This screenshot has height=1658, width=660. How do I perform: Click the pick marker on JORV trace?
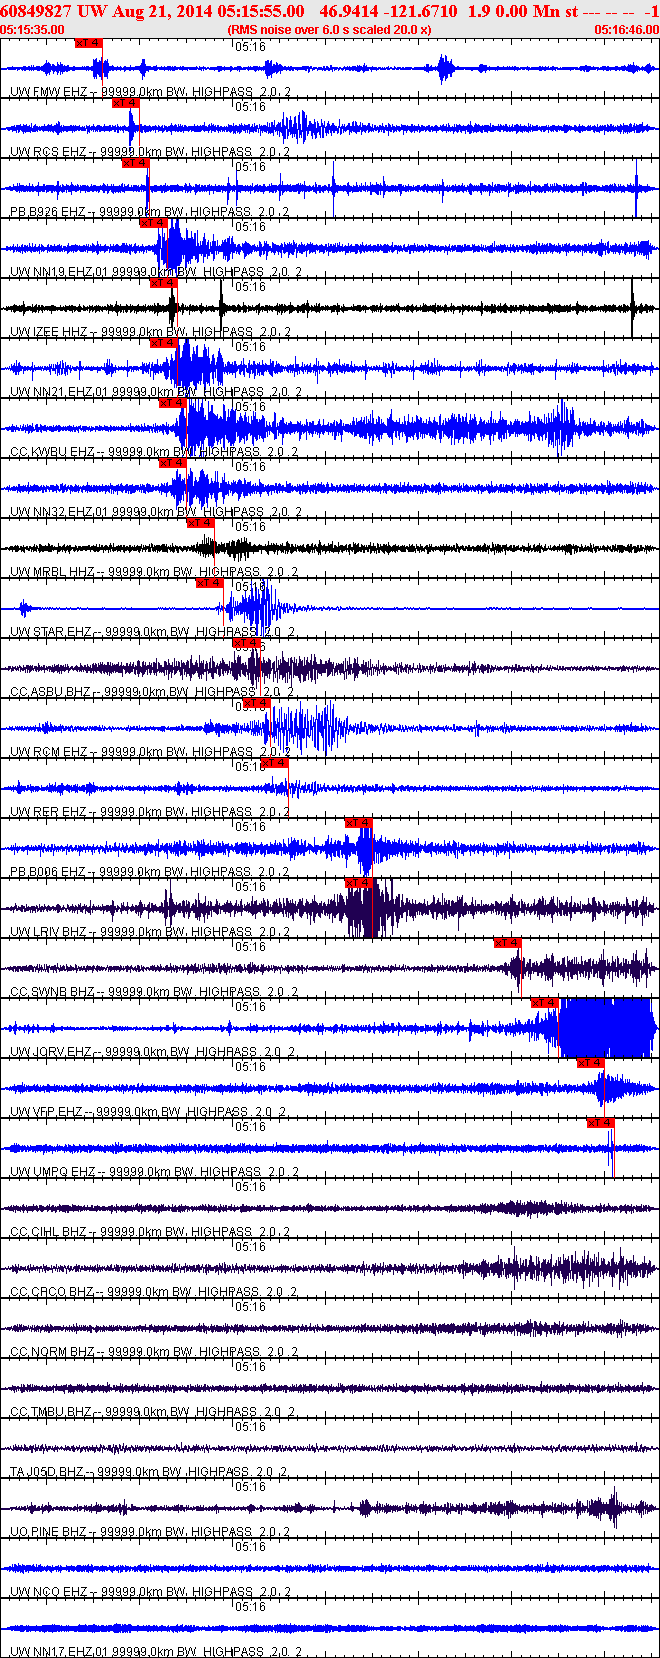point(545,1003)
